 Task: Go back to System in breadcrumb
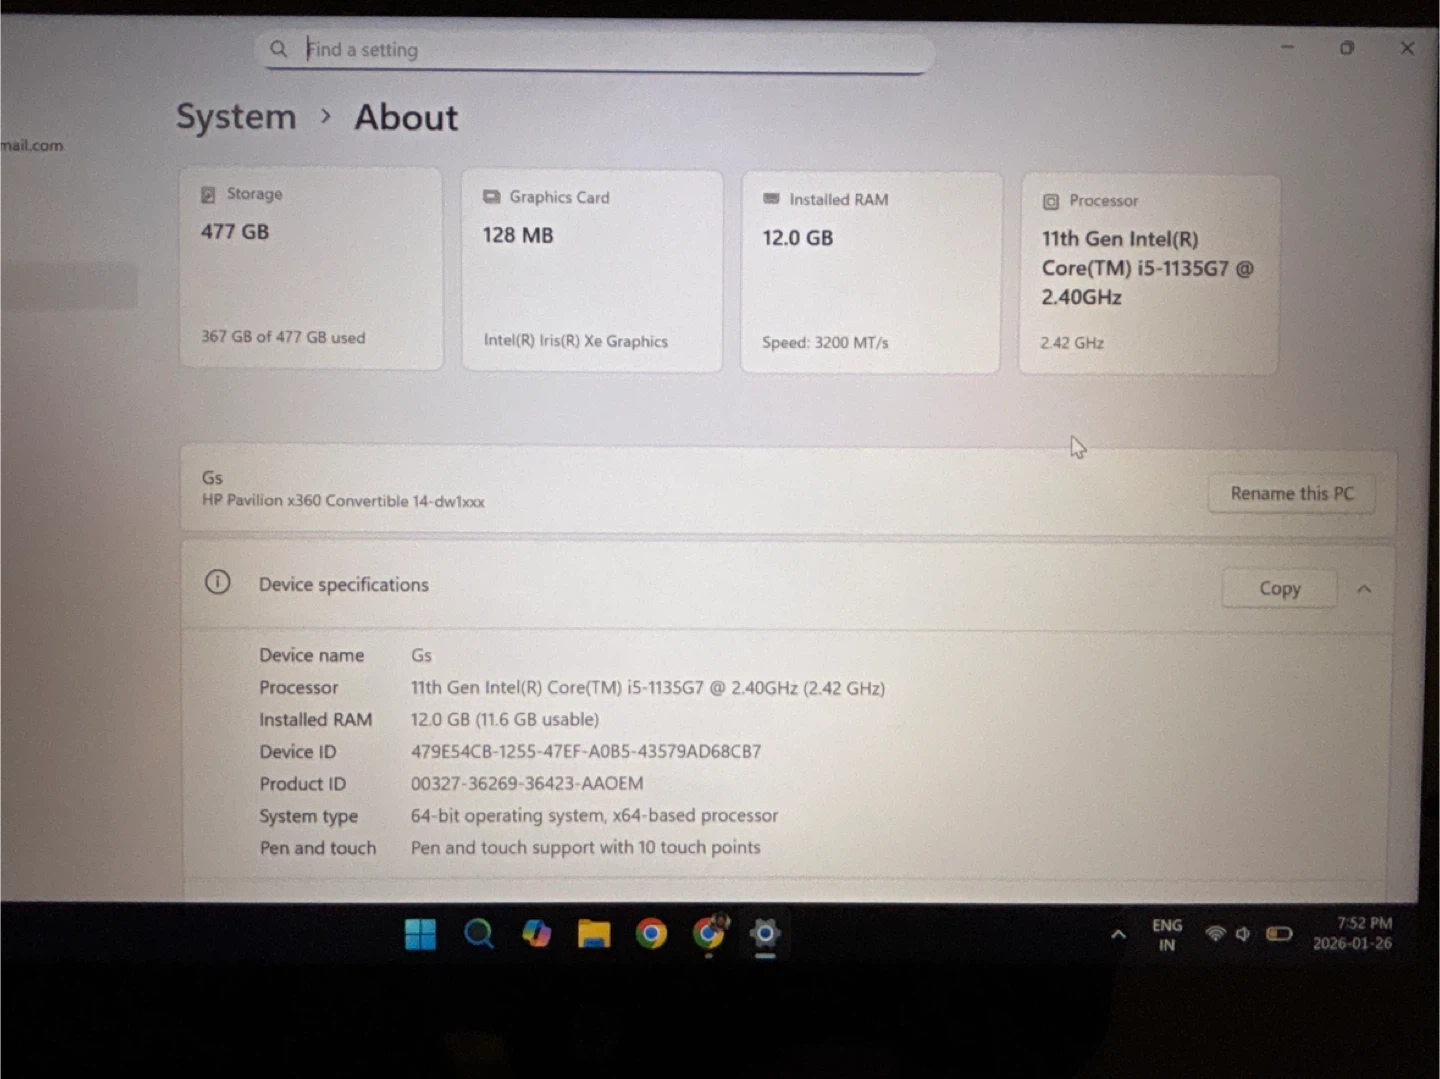(236, 117)
